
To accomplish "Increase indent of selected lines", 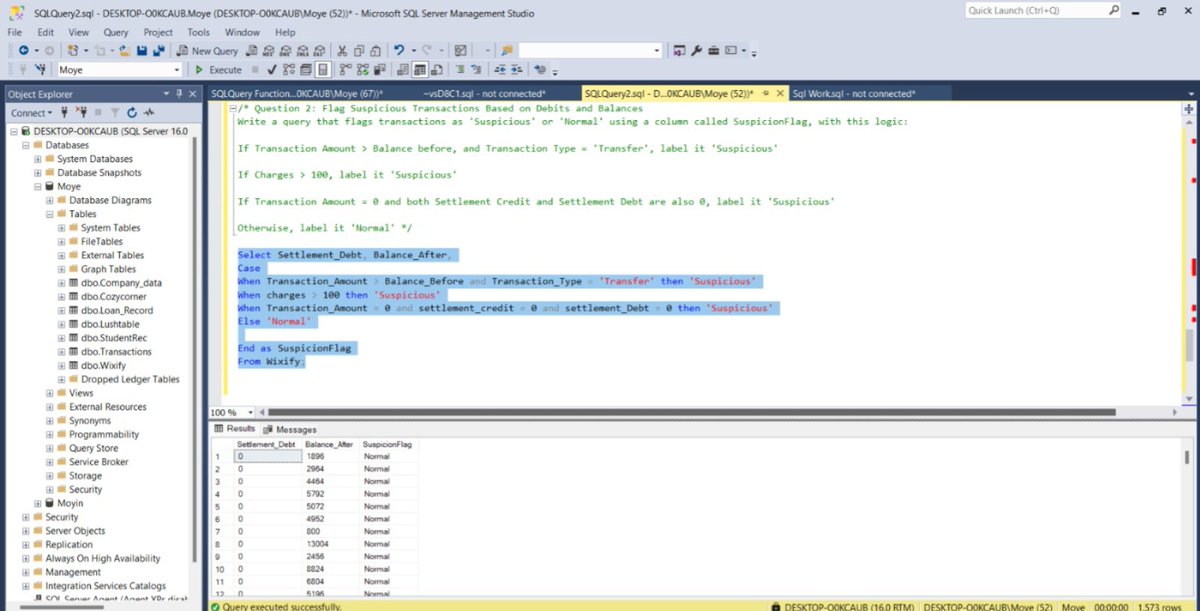I will 516,70.
